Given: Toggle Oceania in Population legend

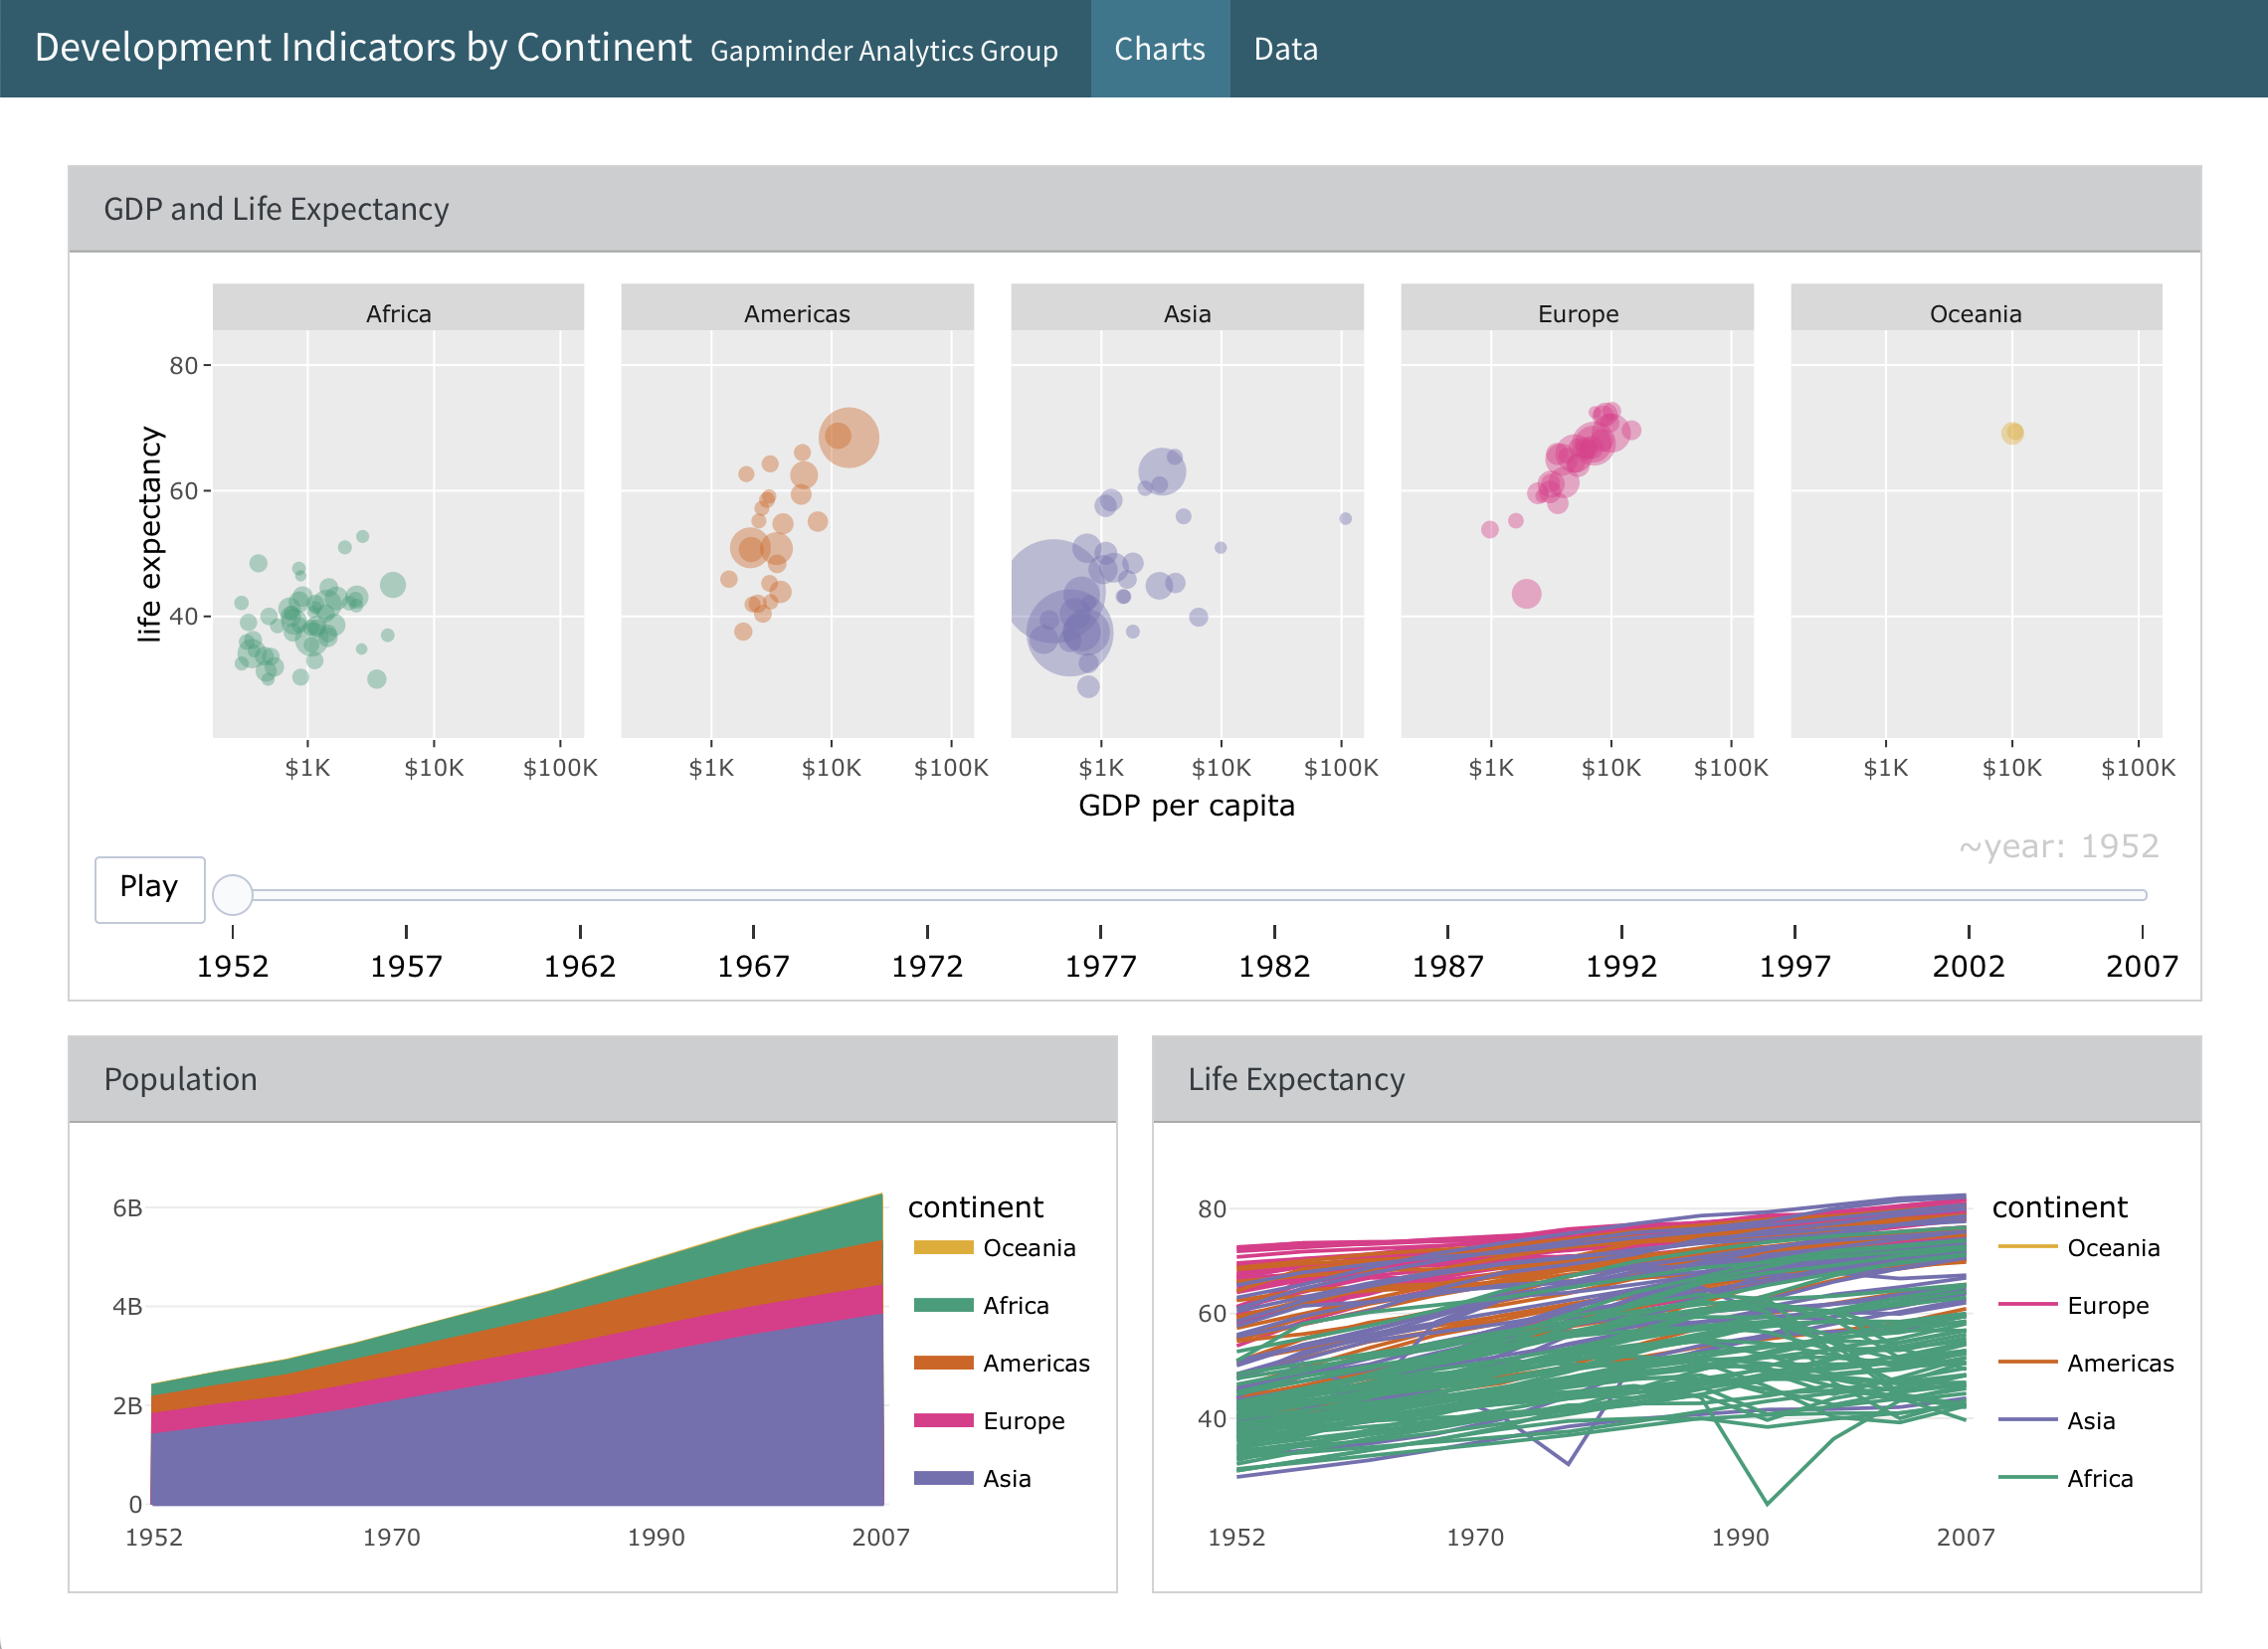Looking at the screenshot, I should 1028,1248.
